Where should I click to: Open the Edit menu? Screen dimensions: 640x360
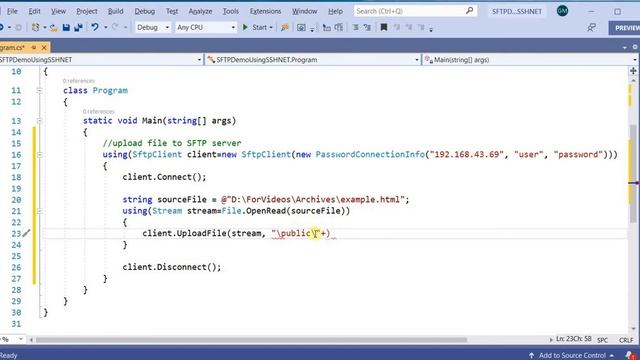click(34, 11)
